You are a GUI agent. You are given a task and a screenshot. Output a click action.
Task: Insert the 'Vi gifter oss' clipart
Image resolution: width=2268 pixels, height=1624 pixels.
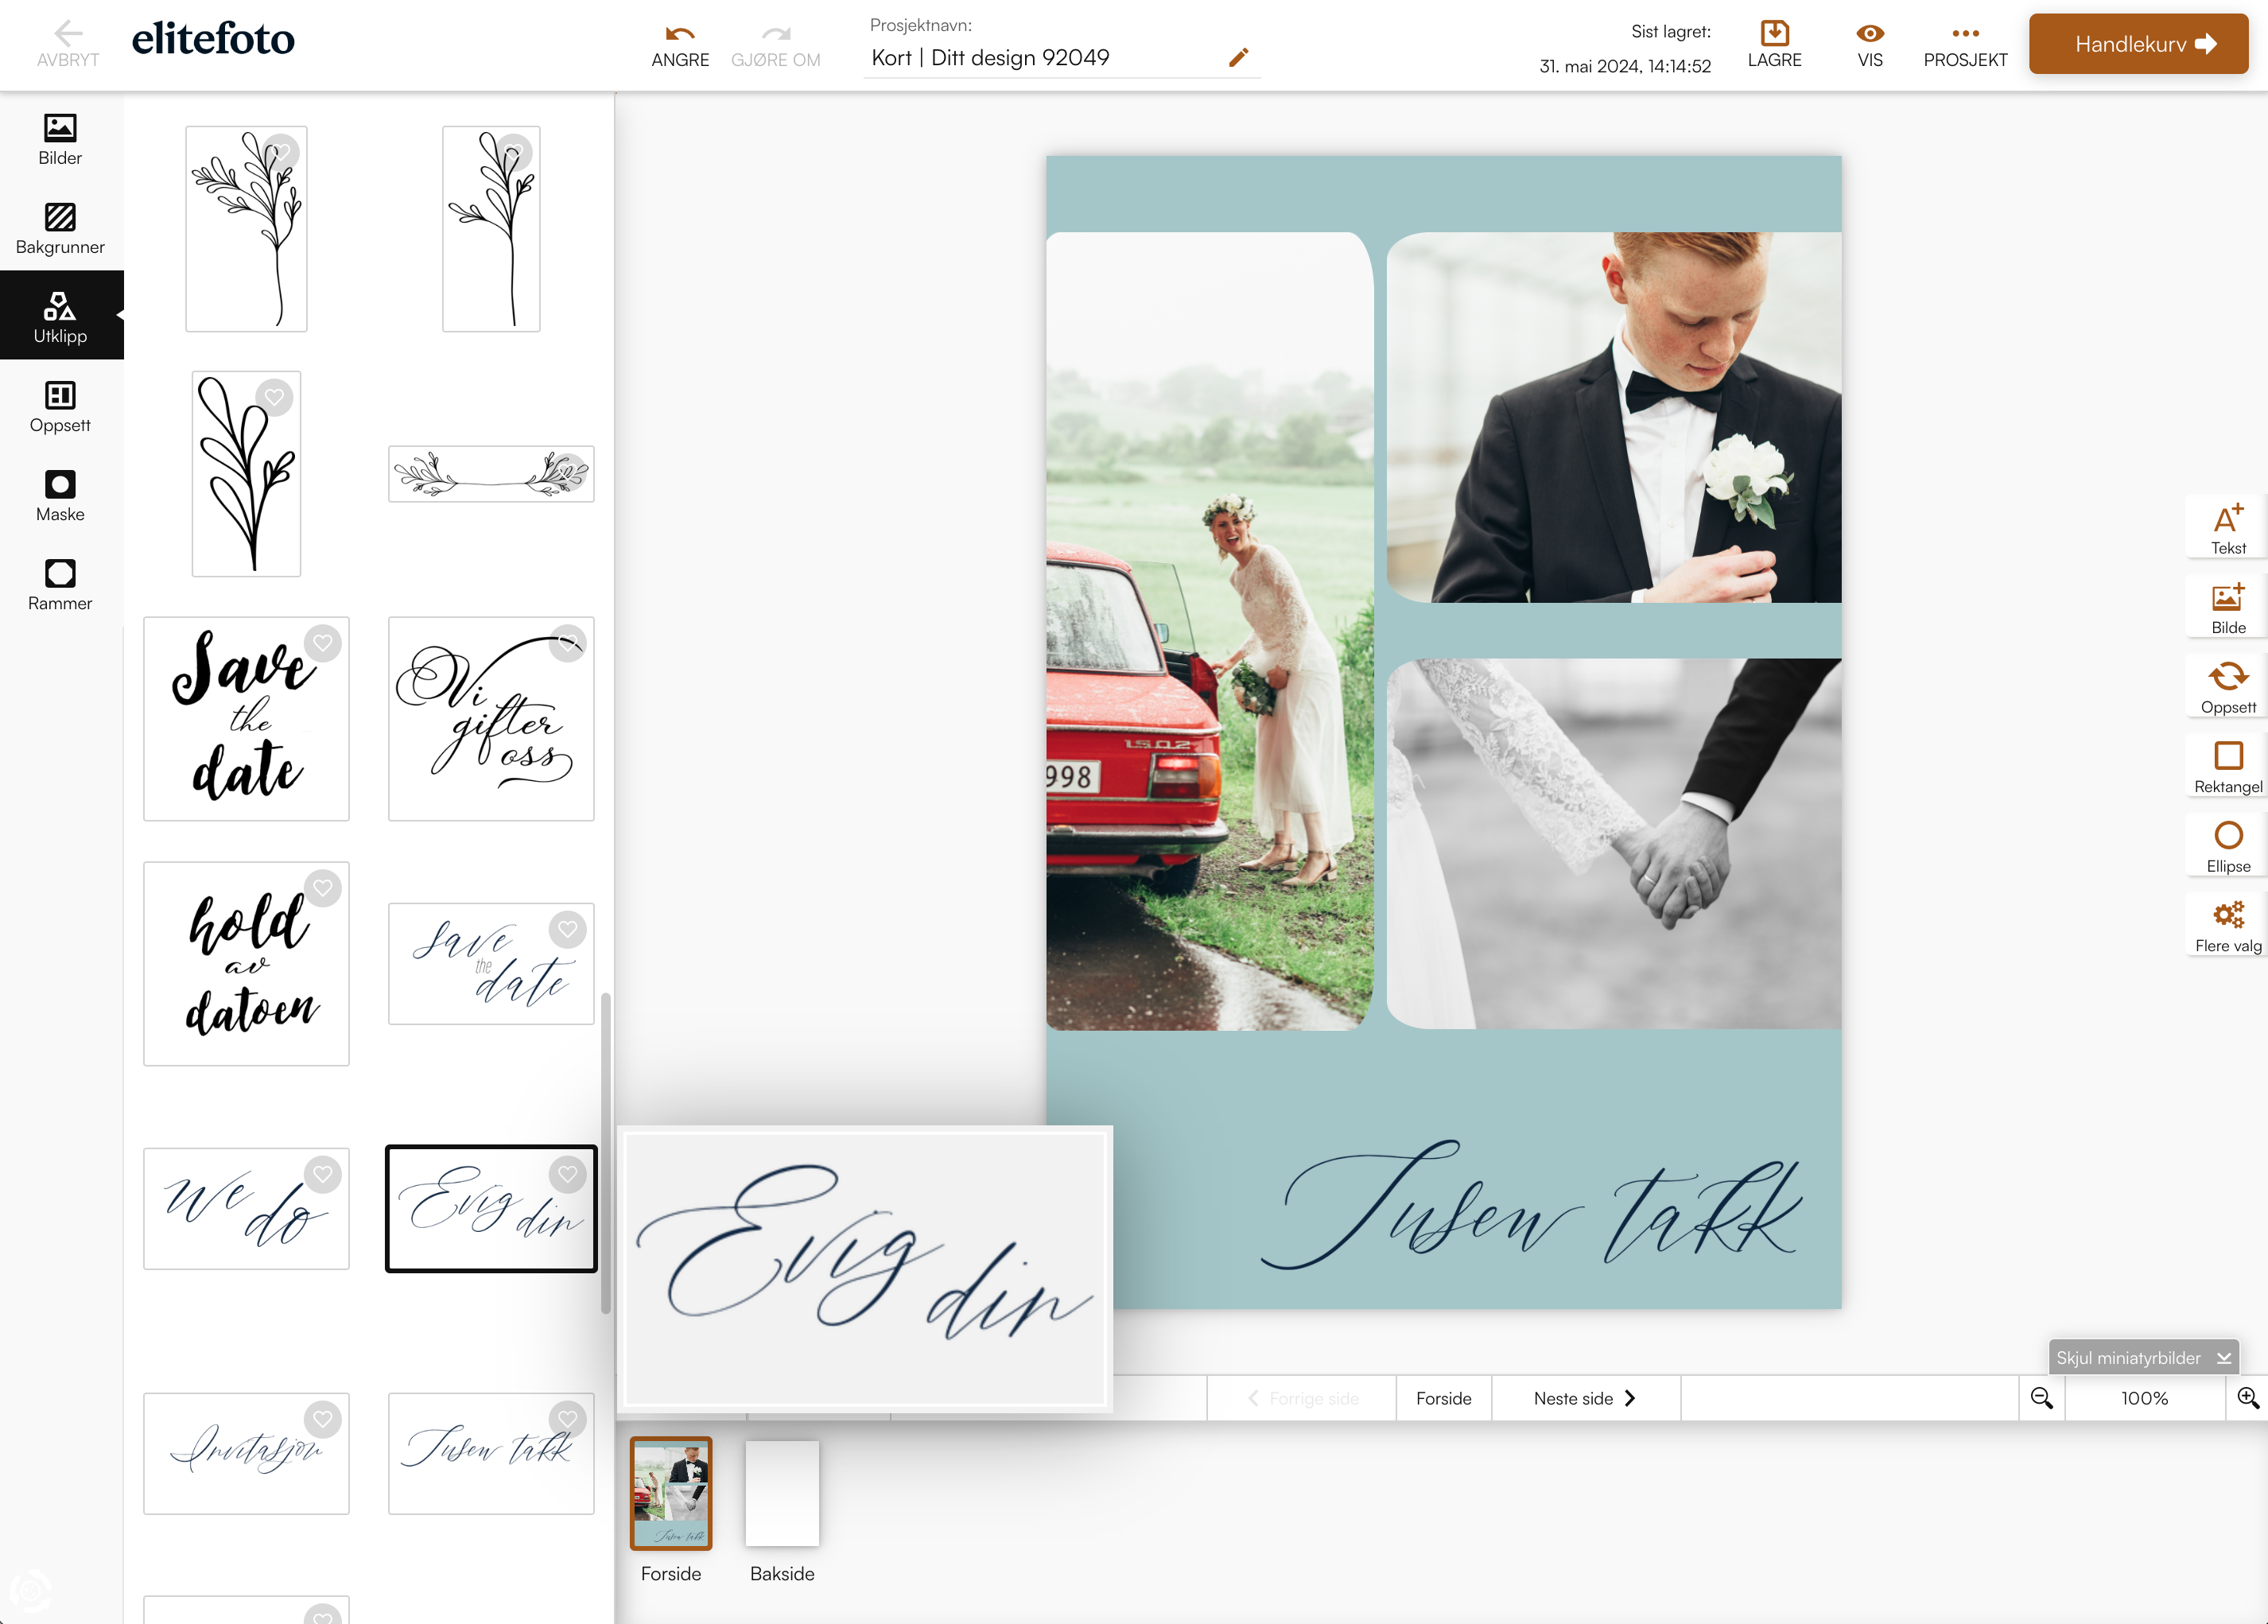(x=491, y=719)
